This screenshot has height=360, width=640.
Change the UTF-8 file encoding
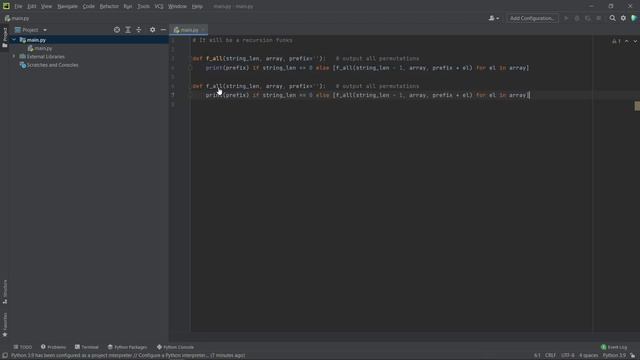point(567,356)
